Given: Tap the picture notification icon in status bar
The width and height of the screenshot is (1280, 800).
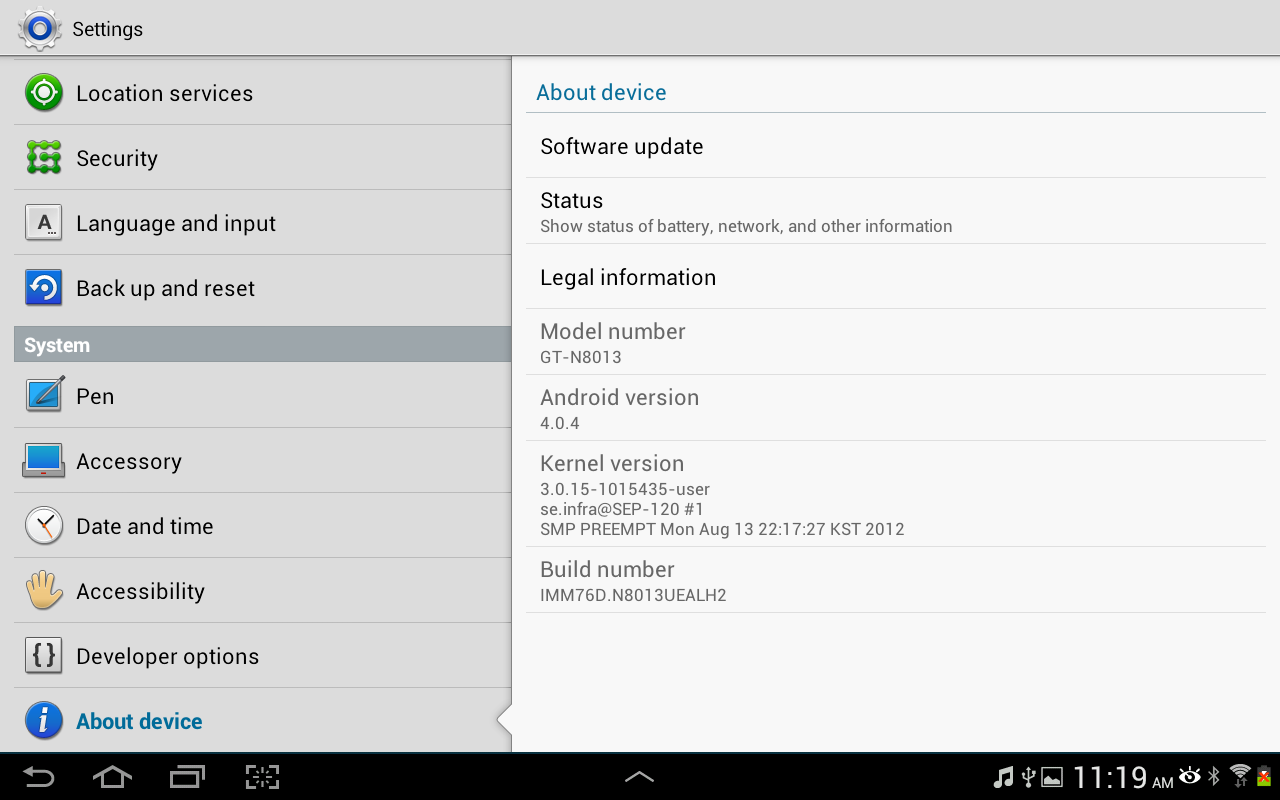Looking at the screenshot, I should [x=1052, y=777].
